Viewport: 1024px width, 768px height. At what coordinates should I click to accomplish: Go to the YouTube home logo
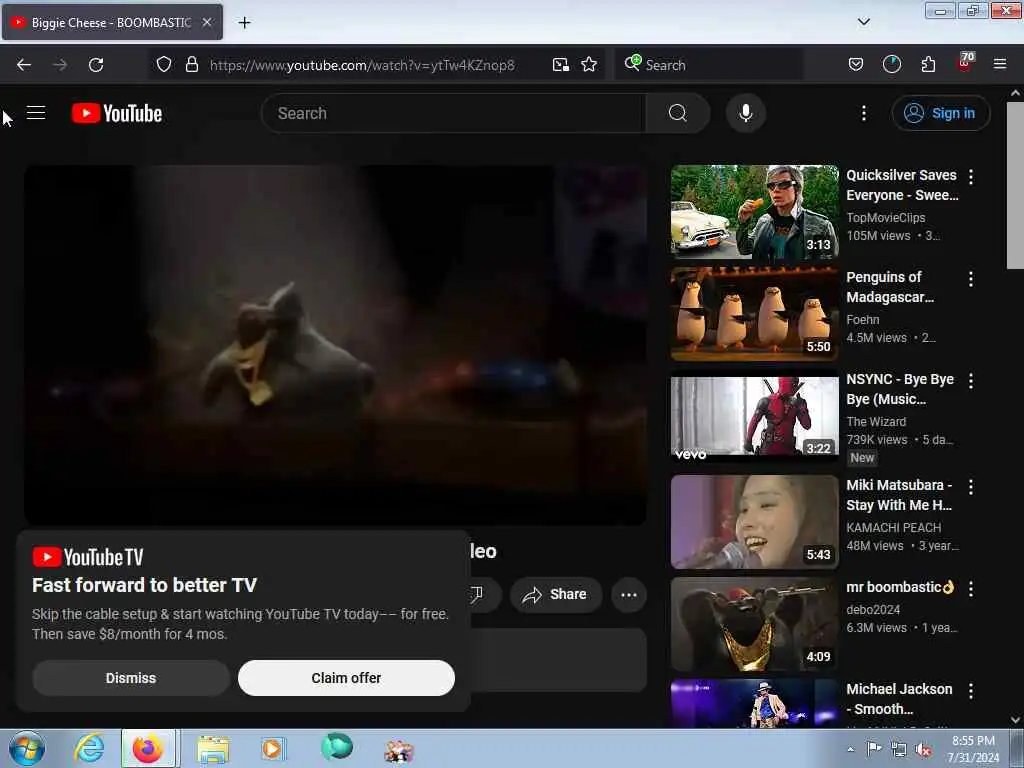(x=117, y=113)
